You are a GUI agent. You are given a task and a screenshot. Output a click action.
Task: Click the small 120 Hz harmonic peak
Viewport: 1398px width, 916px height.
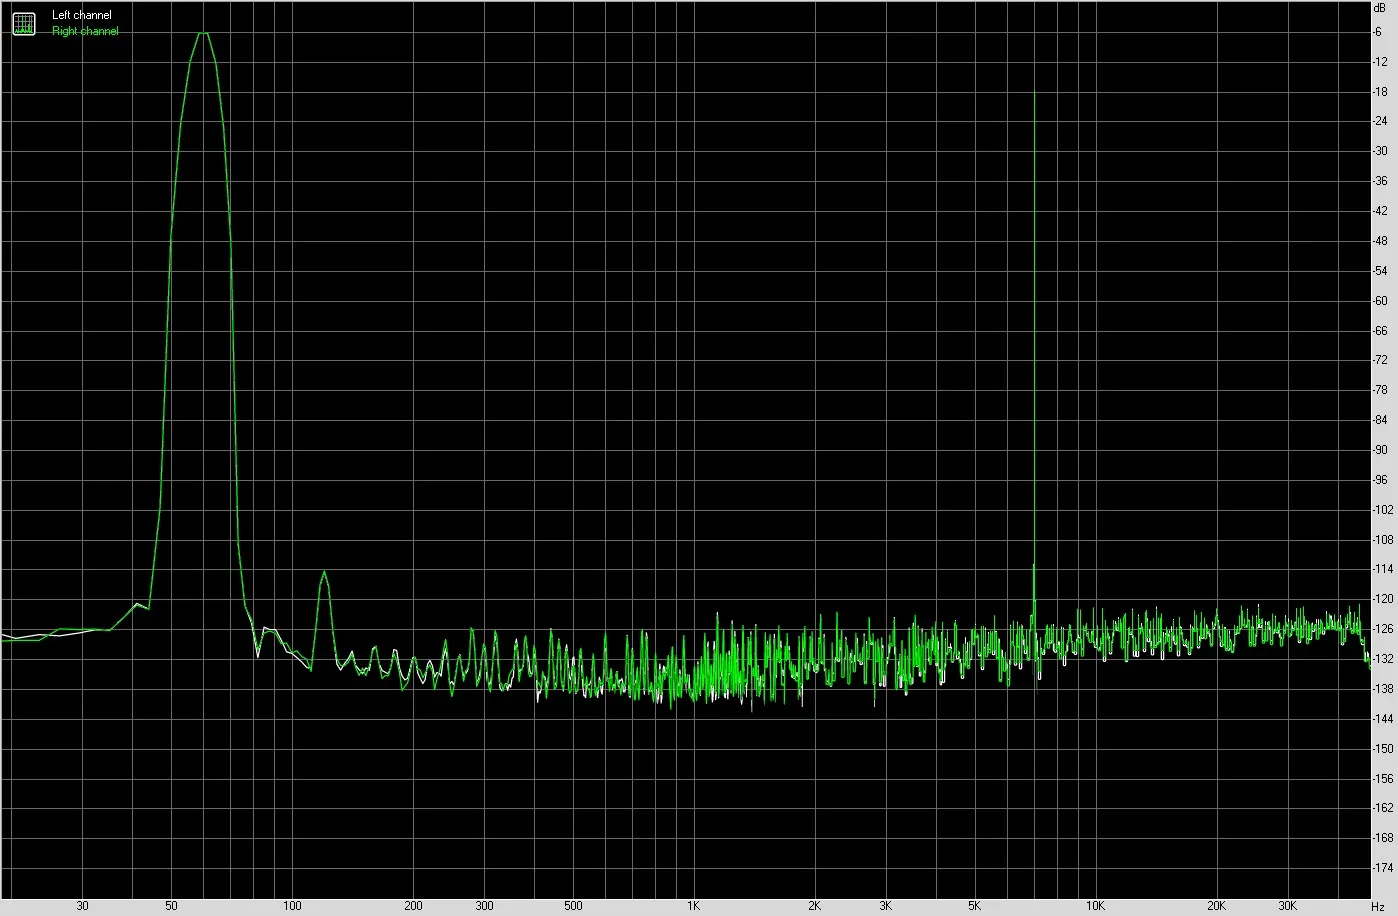pyautogui.click(x=324, y=573)
